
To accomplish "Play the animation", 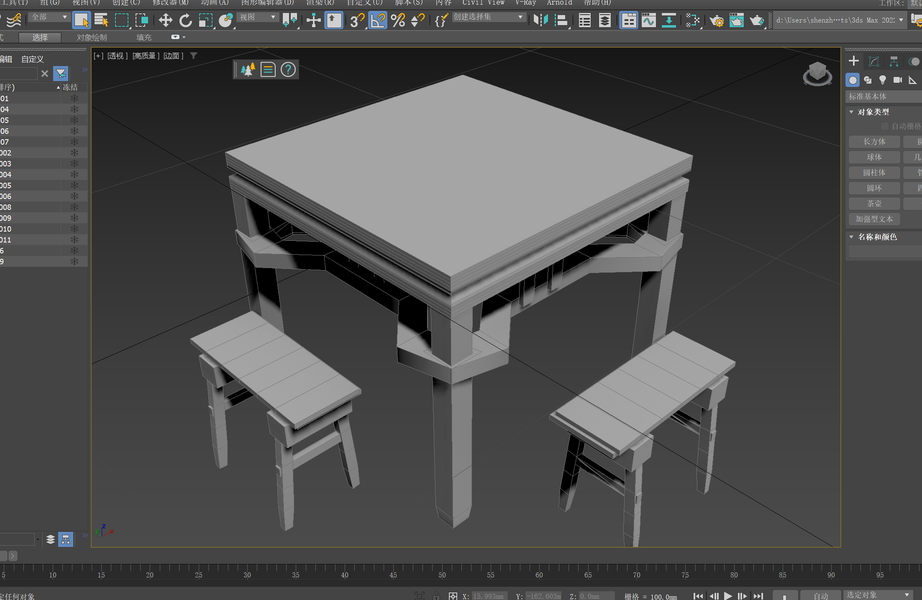I will [728, 596].
